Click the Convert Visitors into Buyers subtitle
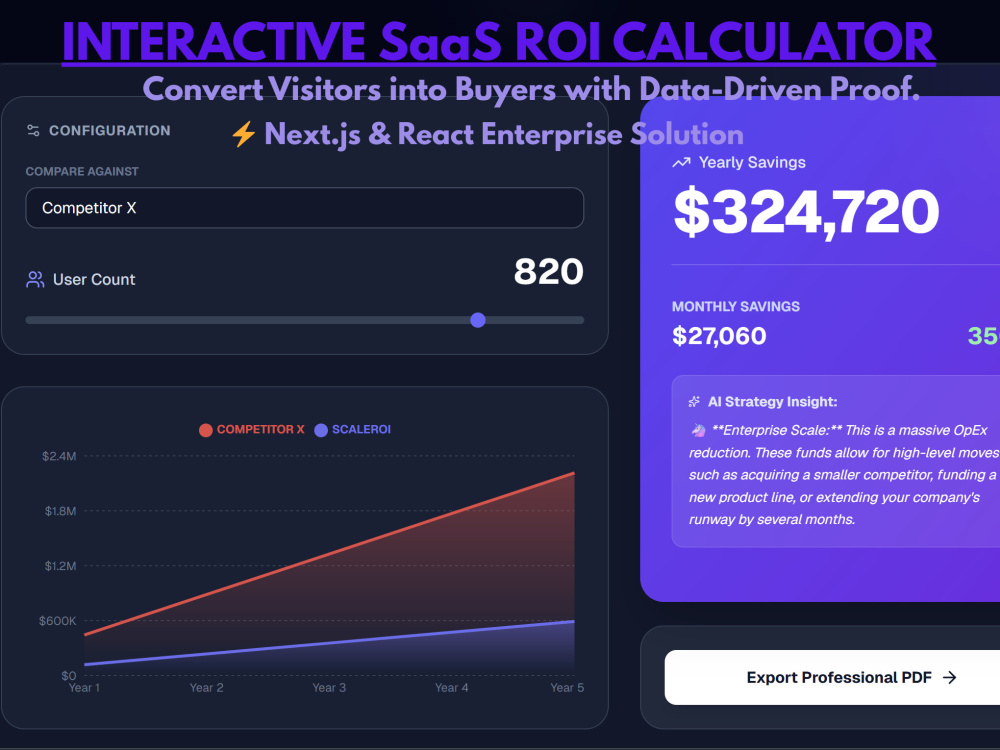The image size is (1000, 750). [531, 89]
